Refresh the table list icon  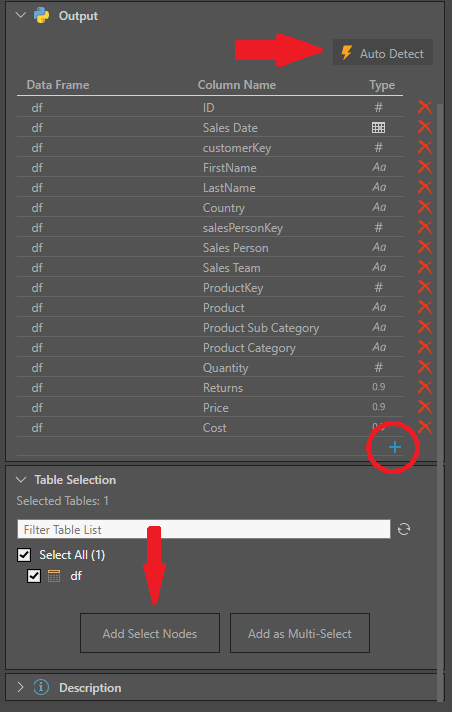[404, 529]
